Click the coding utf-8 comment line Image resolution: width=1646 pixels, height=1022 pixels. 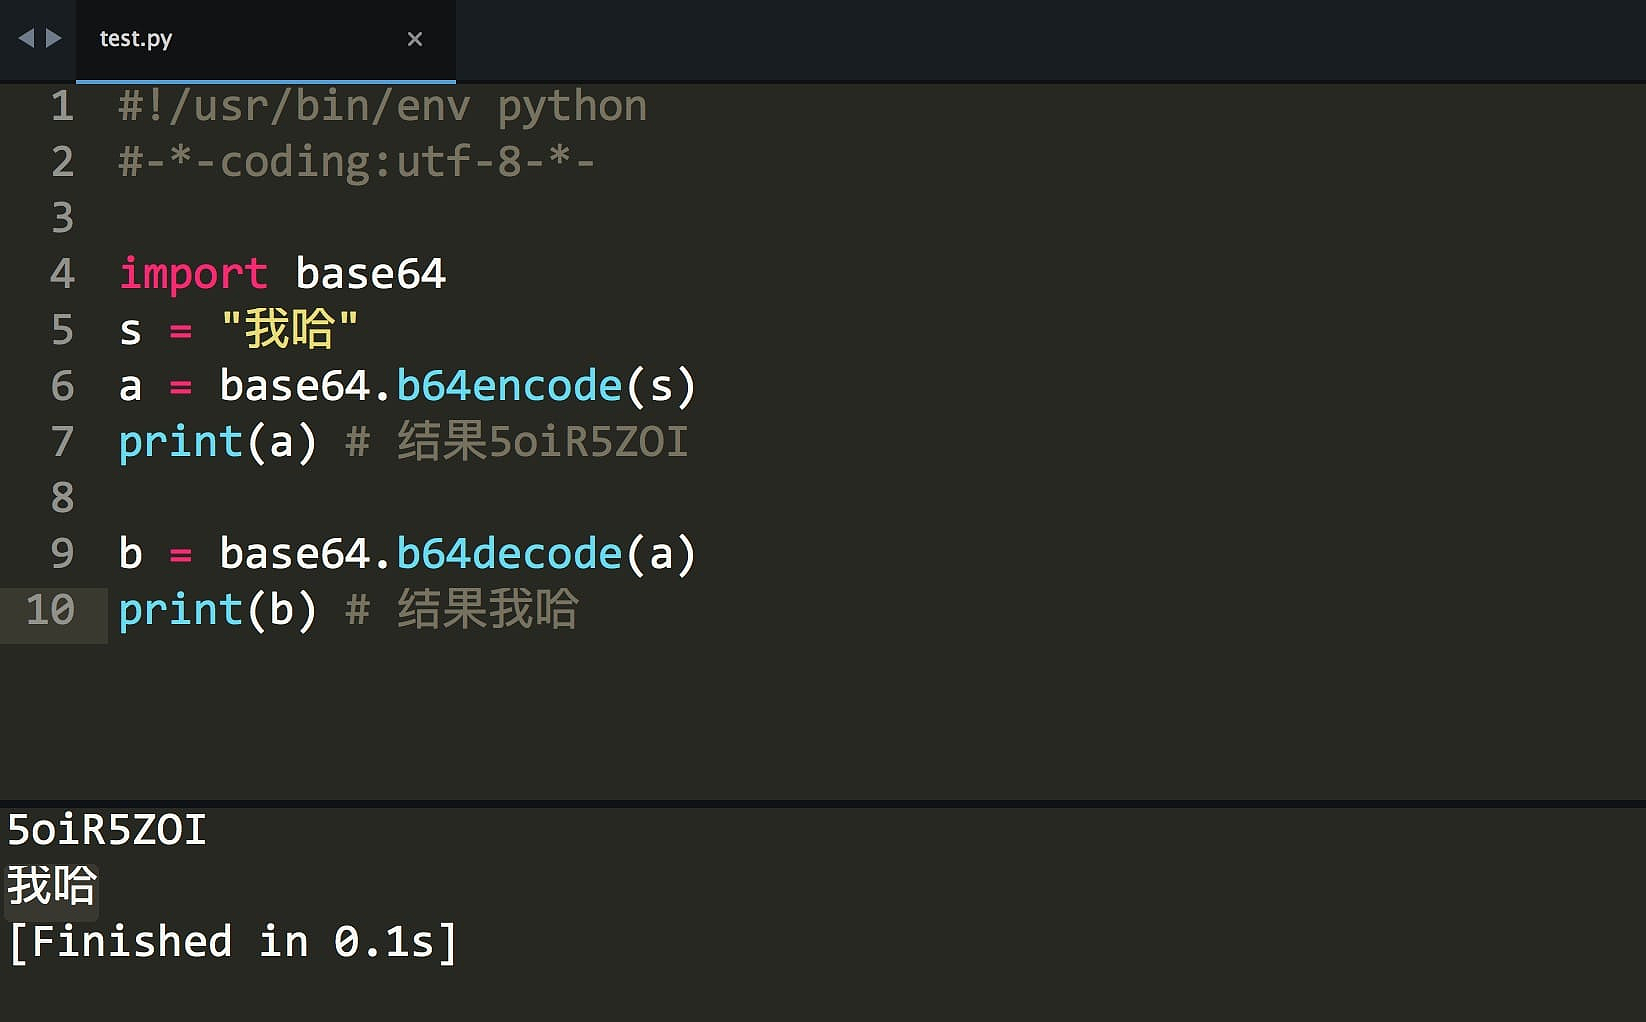coord(356,162)
